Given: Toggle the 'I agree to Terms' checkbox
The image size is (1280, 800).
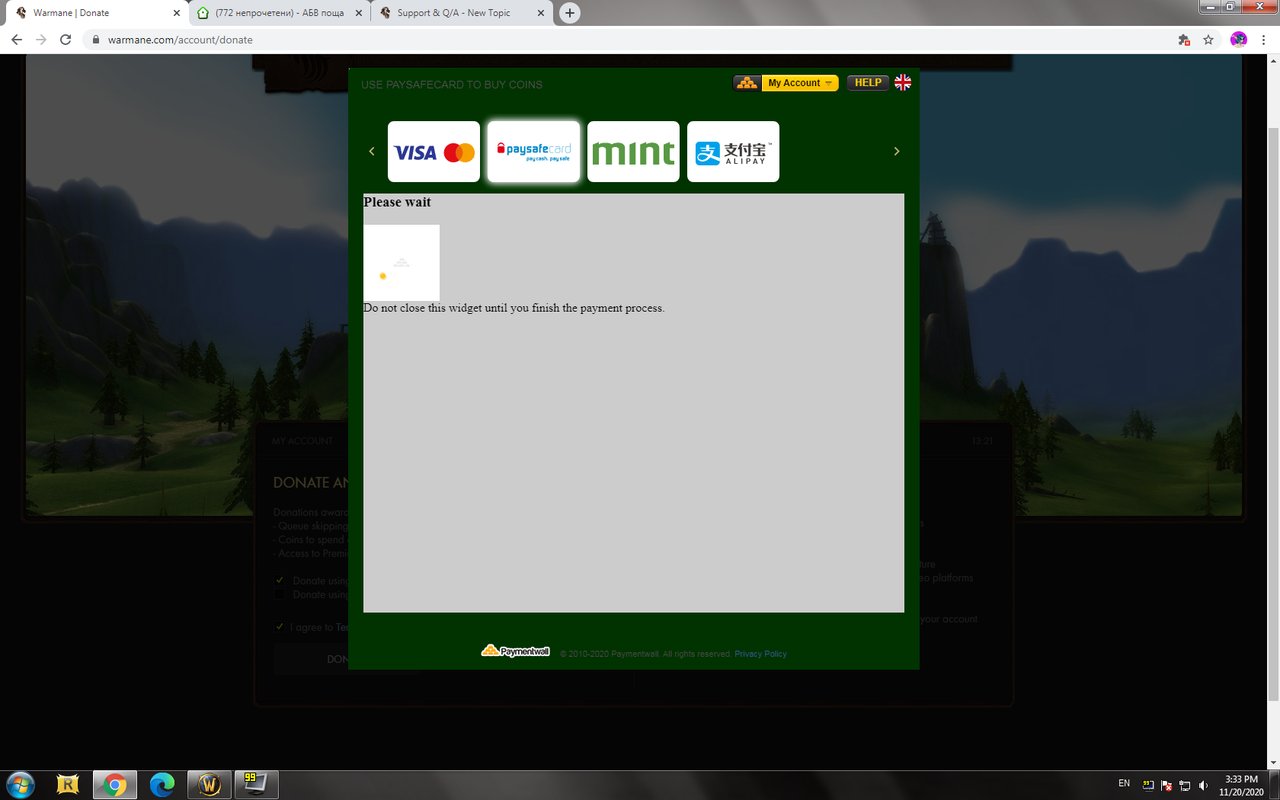Looking at the screenshot, I should [x=280, y=627].
